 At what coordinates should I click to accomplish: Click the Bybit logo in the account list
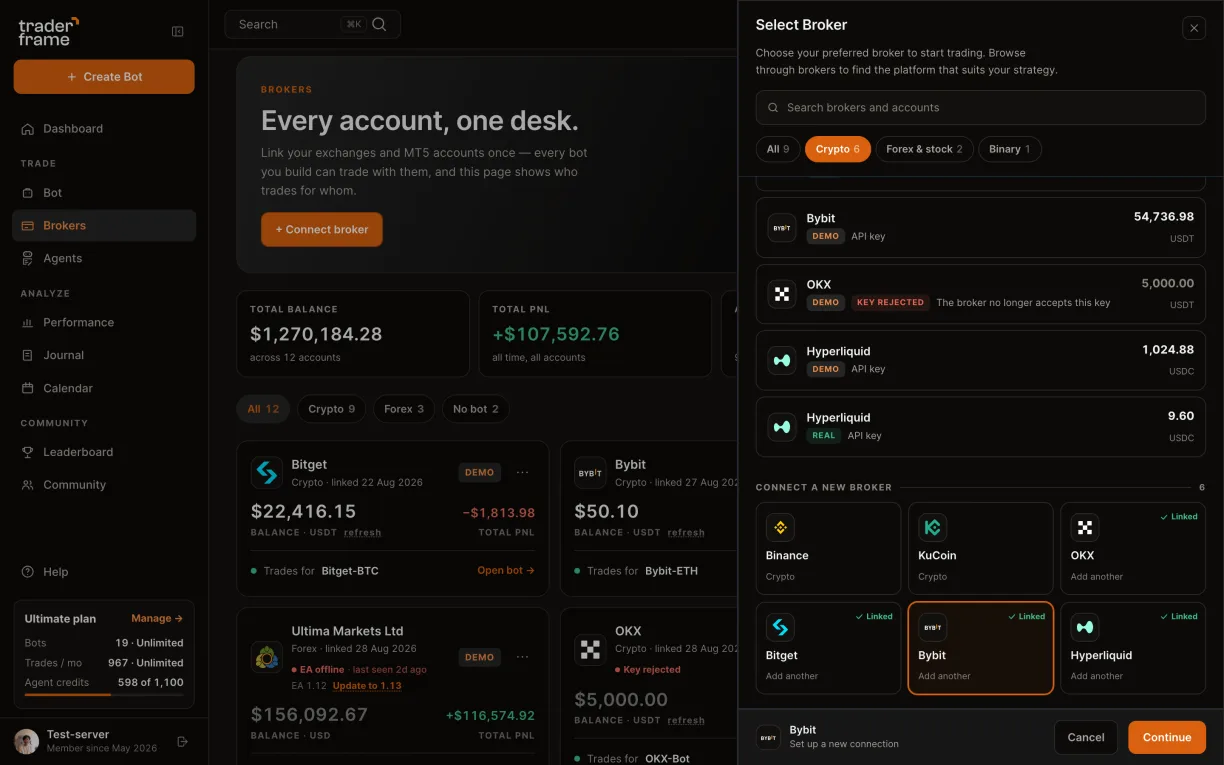[x=782, y=227]
